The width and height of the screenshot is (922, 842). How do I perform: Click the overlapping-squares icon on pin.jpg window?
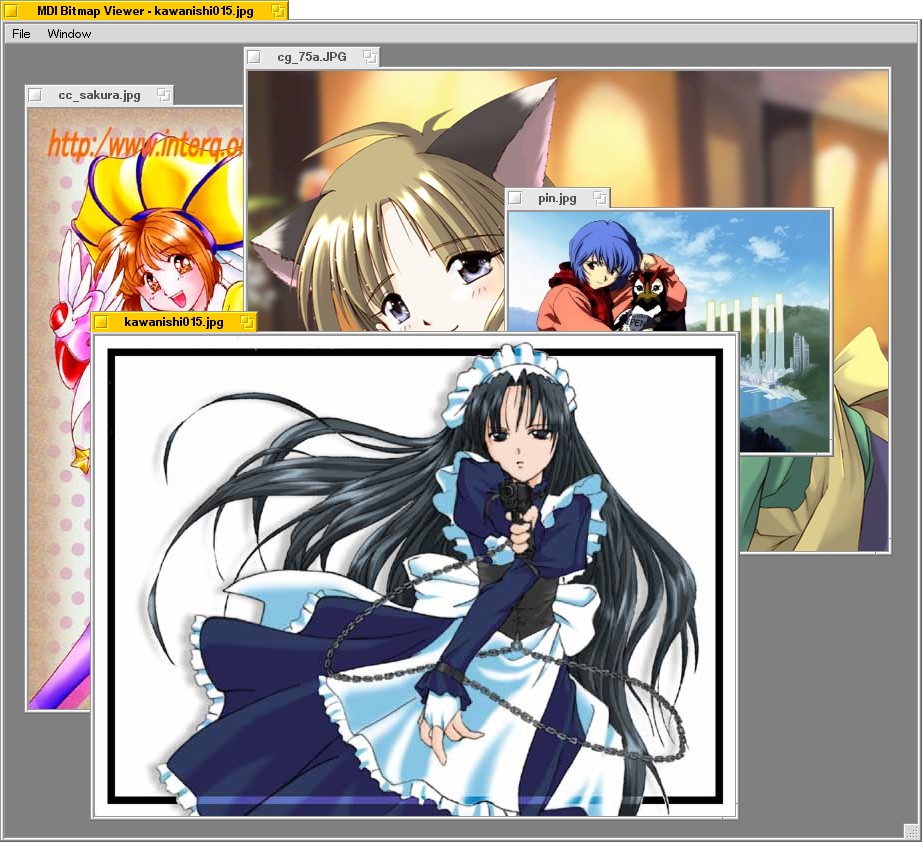(600, 198)
